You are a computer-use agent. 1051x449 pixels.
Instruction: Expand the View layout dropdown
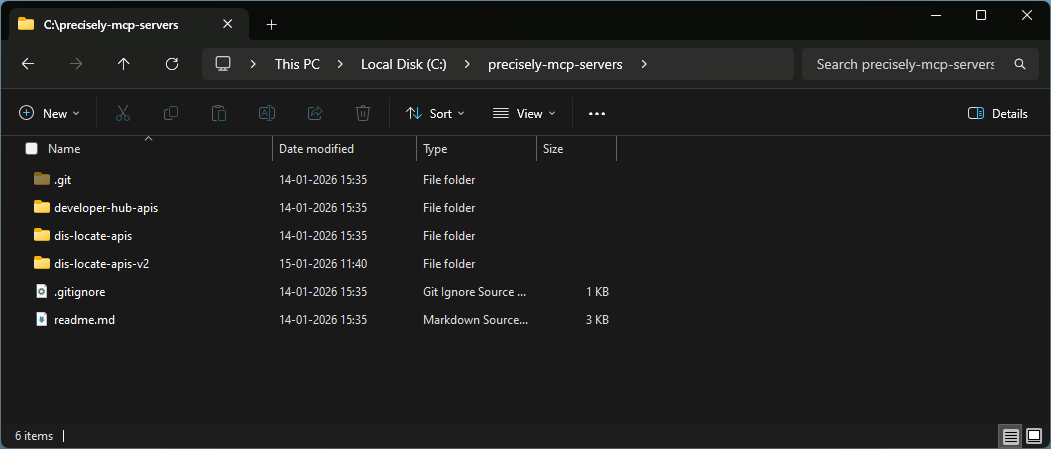(x=524, y=114)
